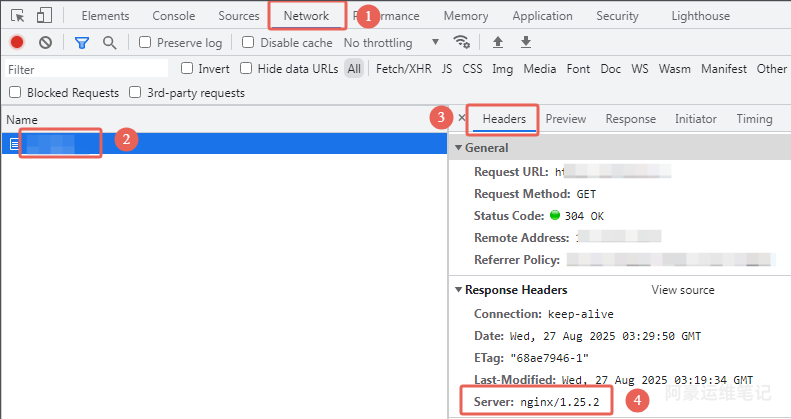The height and width of the screenshot is (419, 791).
Task: Filter requests by Fetch/XHR type
Action: pos(404,69)
